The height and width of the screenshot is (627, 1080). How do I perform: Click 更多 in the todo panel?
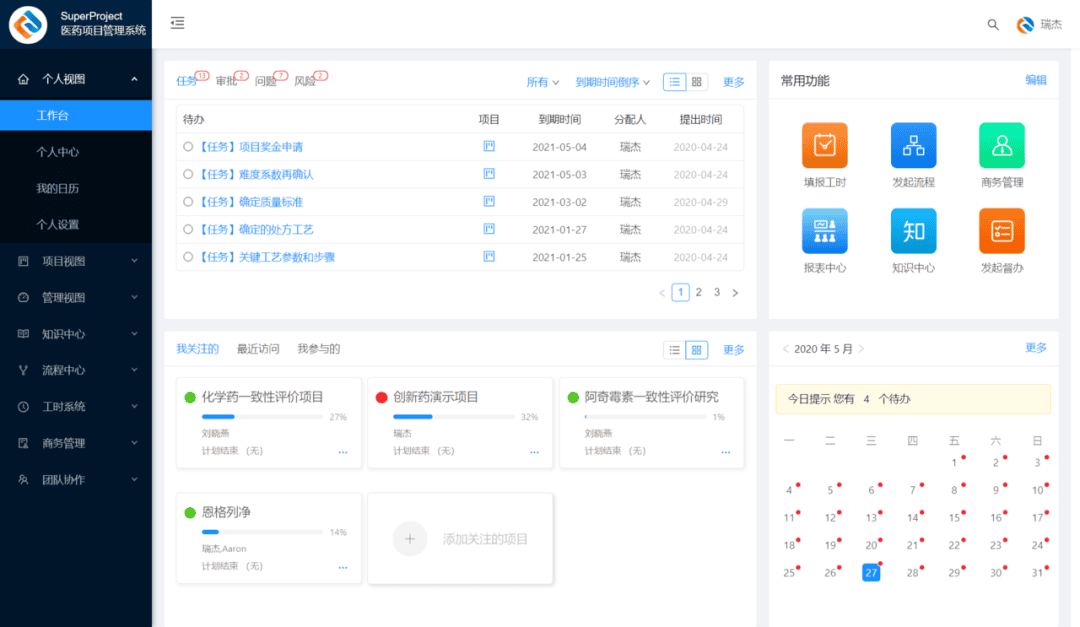tap(734, 82)
